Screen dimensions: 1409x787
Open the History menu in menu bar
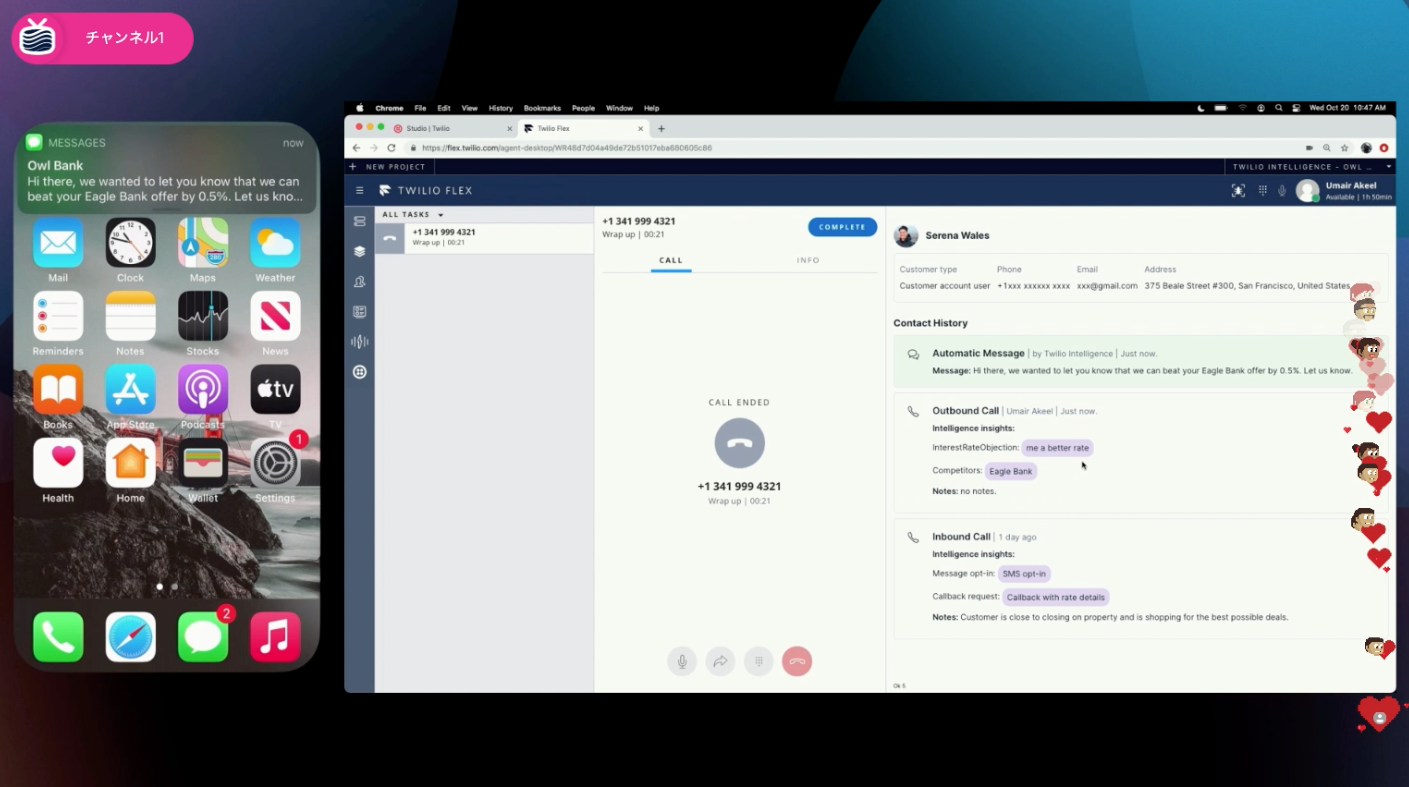coord(501,108)
